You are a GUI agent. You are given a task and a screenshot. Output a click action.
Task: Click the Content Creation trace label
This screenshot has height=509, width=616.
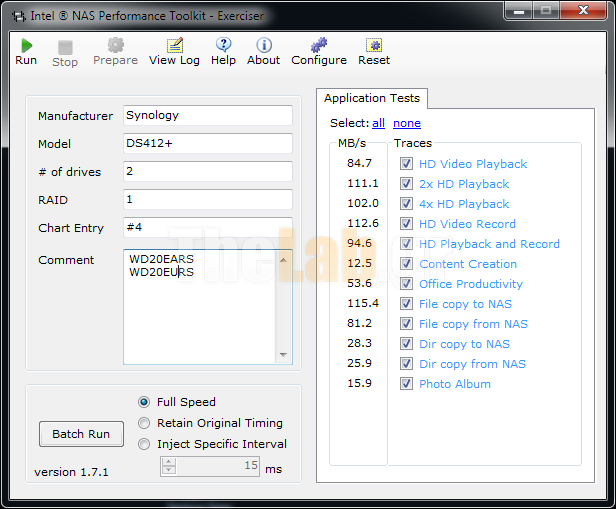[468, 264]
